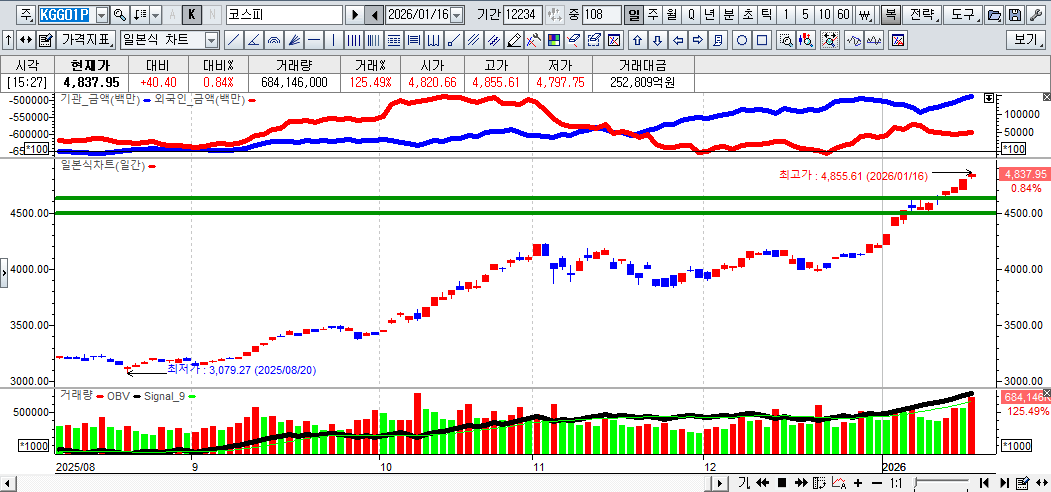The height and width of the screenshot is (492, 1051).
Task: Click the 보기 view button
Action: coord(1026,40)
